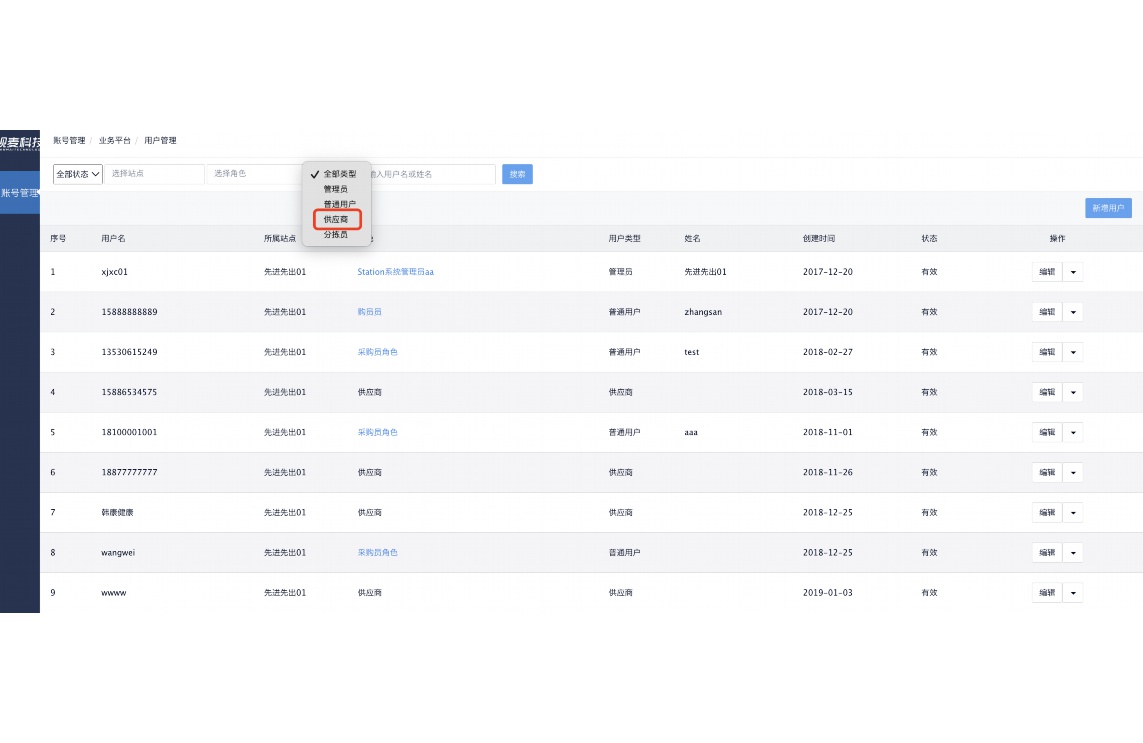Click 编辑 for user xjxc01
1143x743 pixels.
coord(1046,272)
